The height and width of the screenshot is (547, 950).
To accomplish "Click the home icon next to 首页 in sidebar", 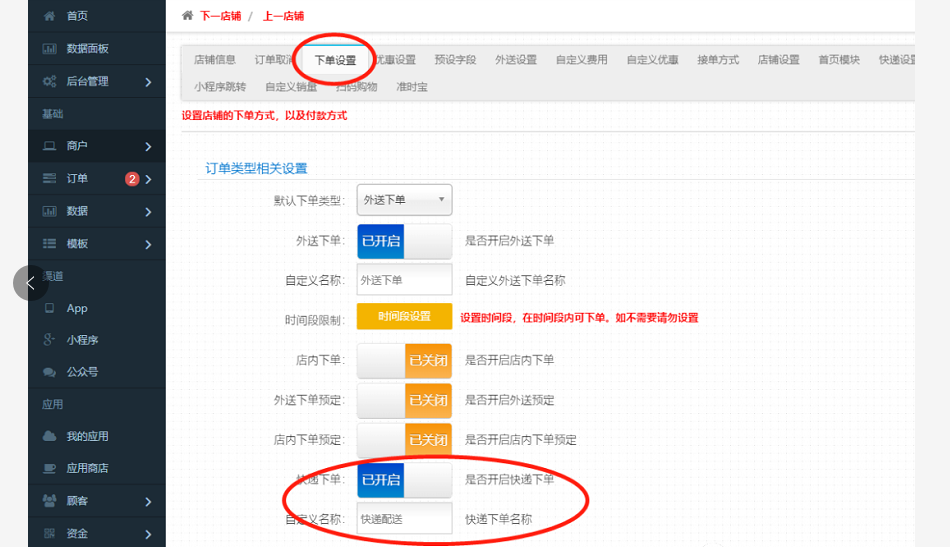I will pyautogui.click(x=49, y=16).
